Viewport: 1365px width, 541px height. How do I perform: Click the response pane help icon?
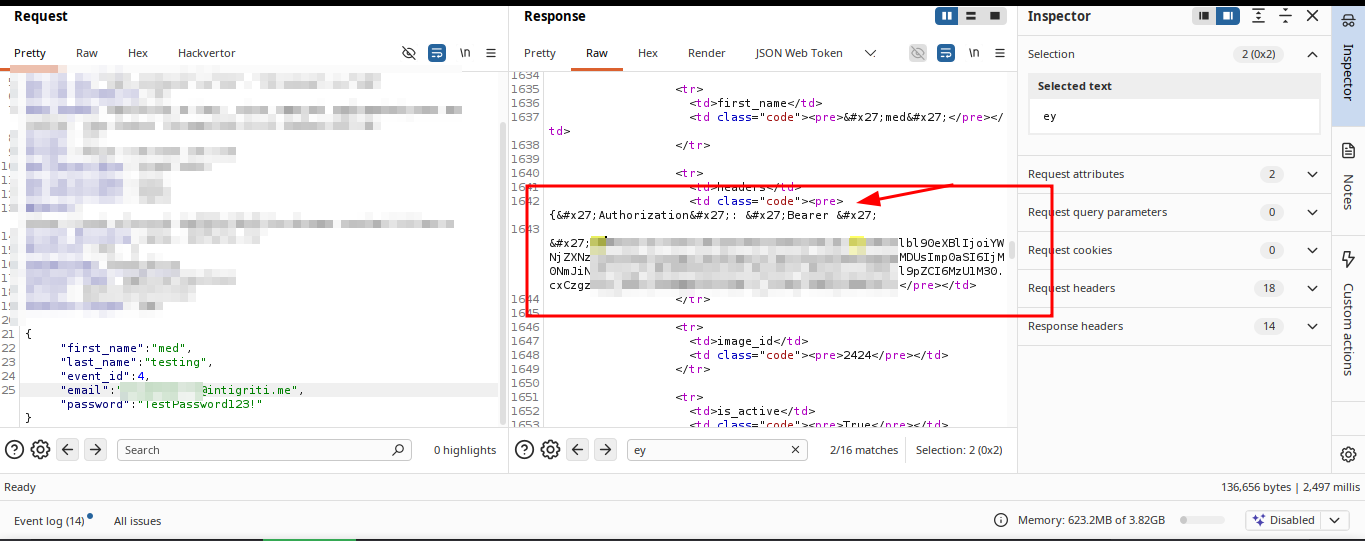[523, 450]
